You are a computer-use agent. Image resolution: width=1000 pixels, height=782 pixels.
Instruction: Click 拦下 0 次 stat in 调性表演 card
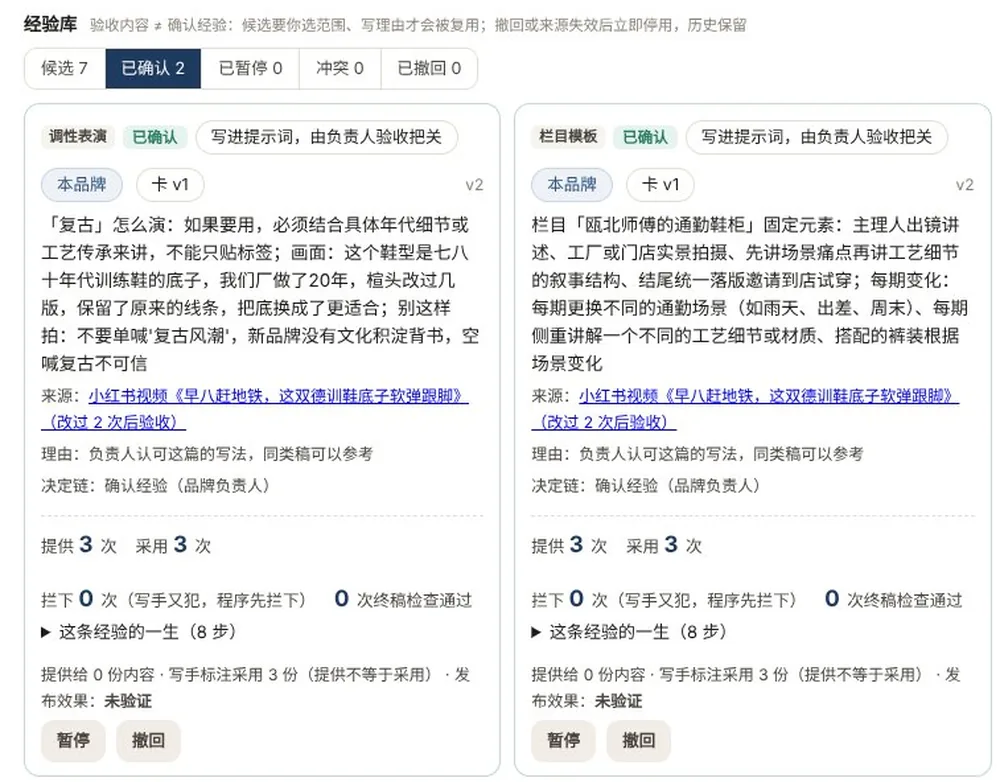[173, 600]
